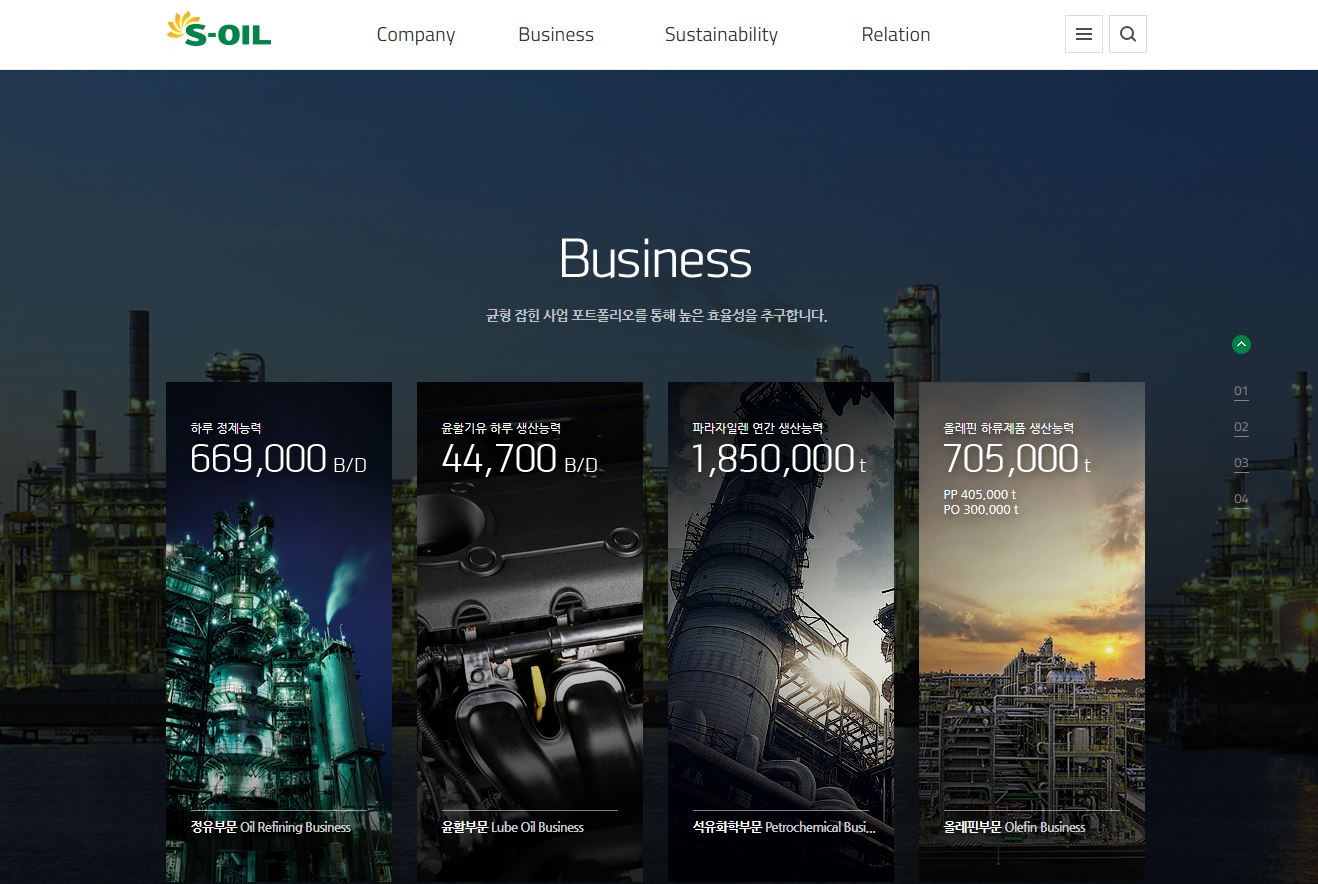Jump to section 01 marker
Image resolution: width=1318 pixels, height=884 pixels.
1241,391
